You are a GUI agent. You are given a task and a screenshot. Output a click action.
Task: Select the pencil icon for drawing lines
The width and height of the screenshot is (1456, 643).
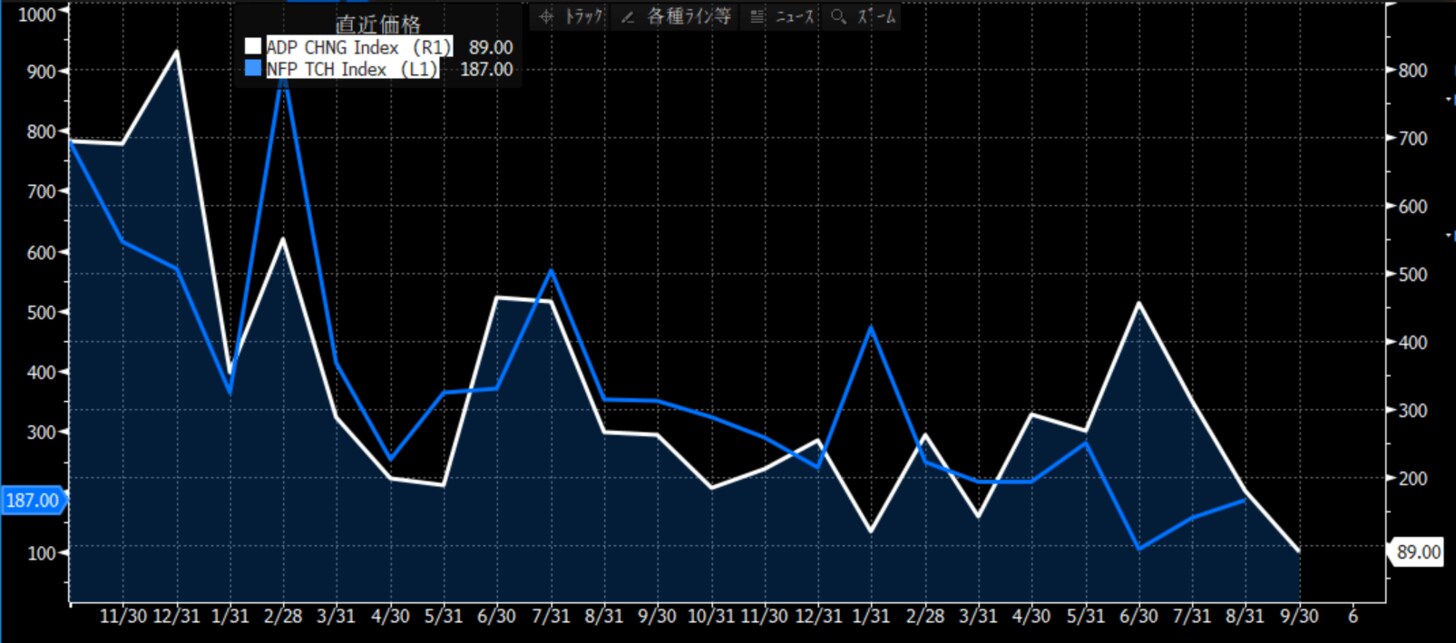tap(628, 17)
